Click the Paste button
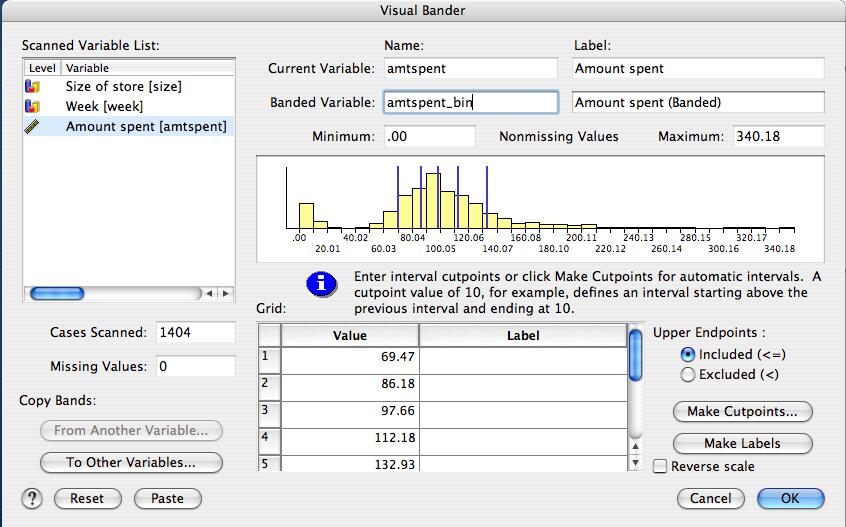The width and height of the screenshot is (846, 527). 167,498
